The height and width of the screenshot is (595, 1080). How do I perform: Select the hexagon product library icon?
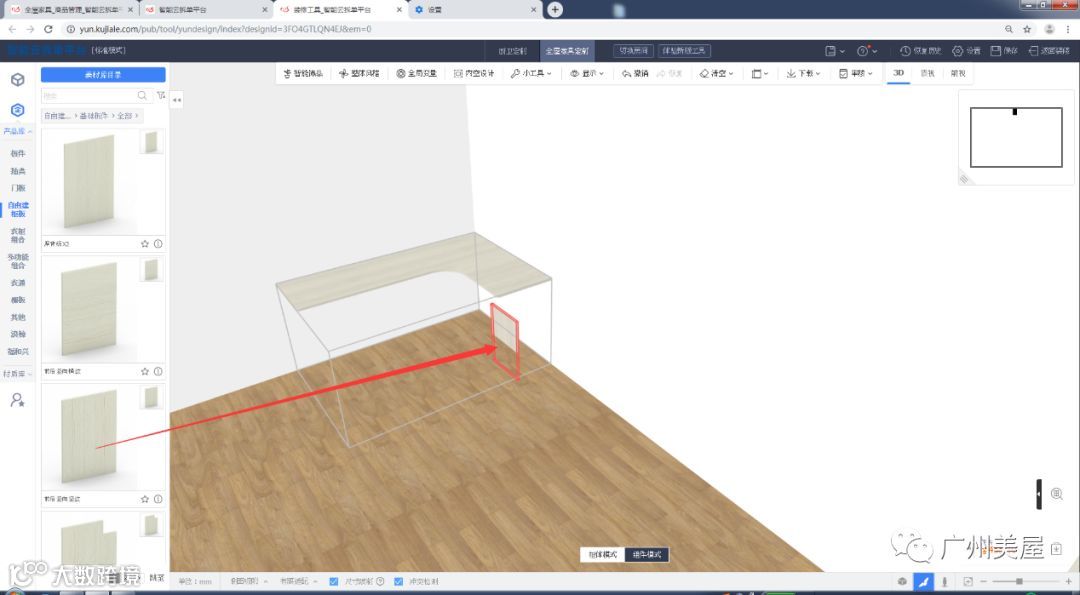tap(18, 110)
